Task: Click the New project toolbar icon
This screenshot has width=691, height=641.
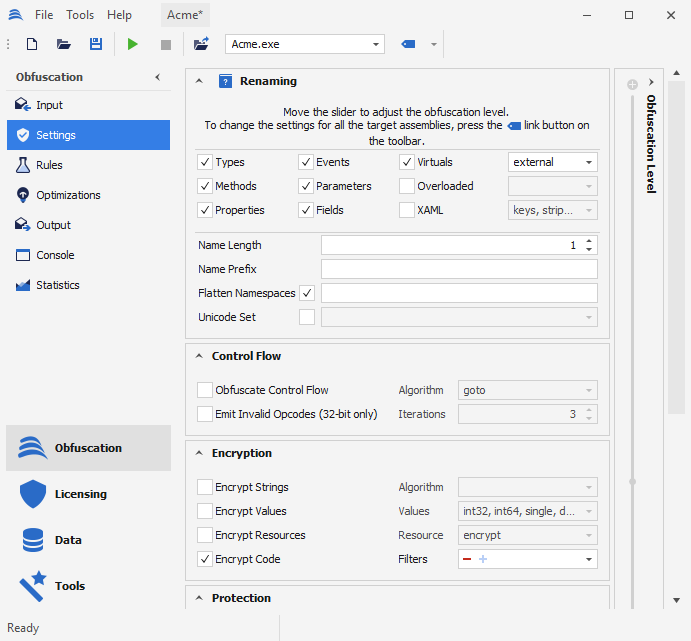Action: 32,44
